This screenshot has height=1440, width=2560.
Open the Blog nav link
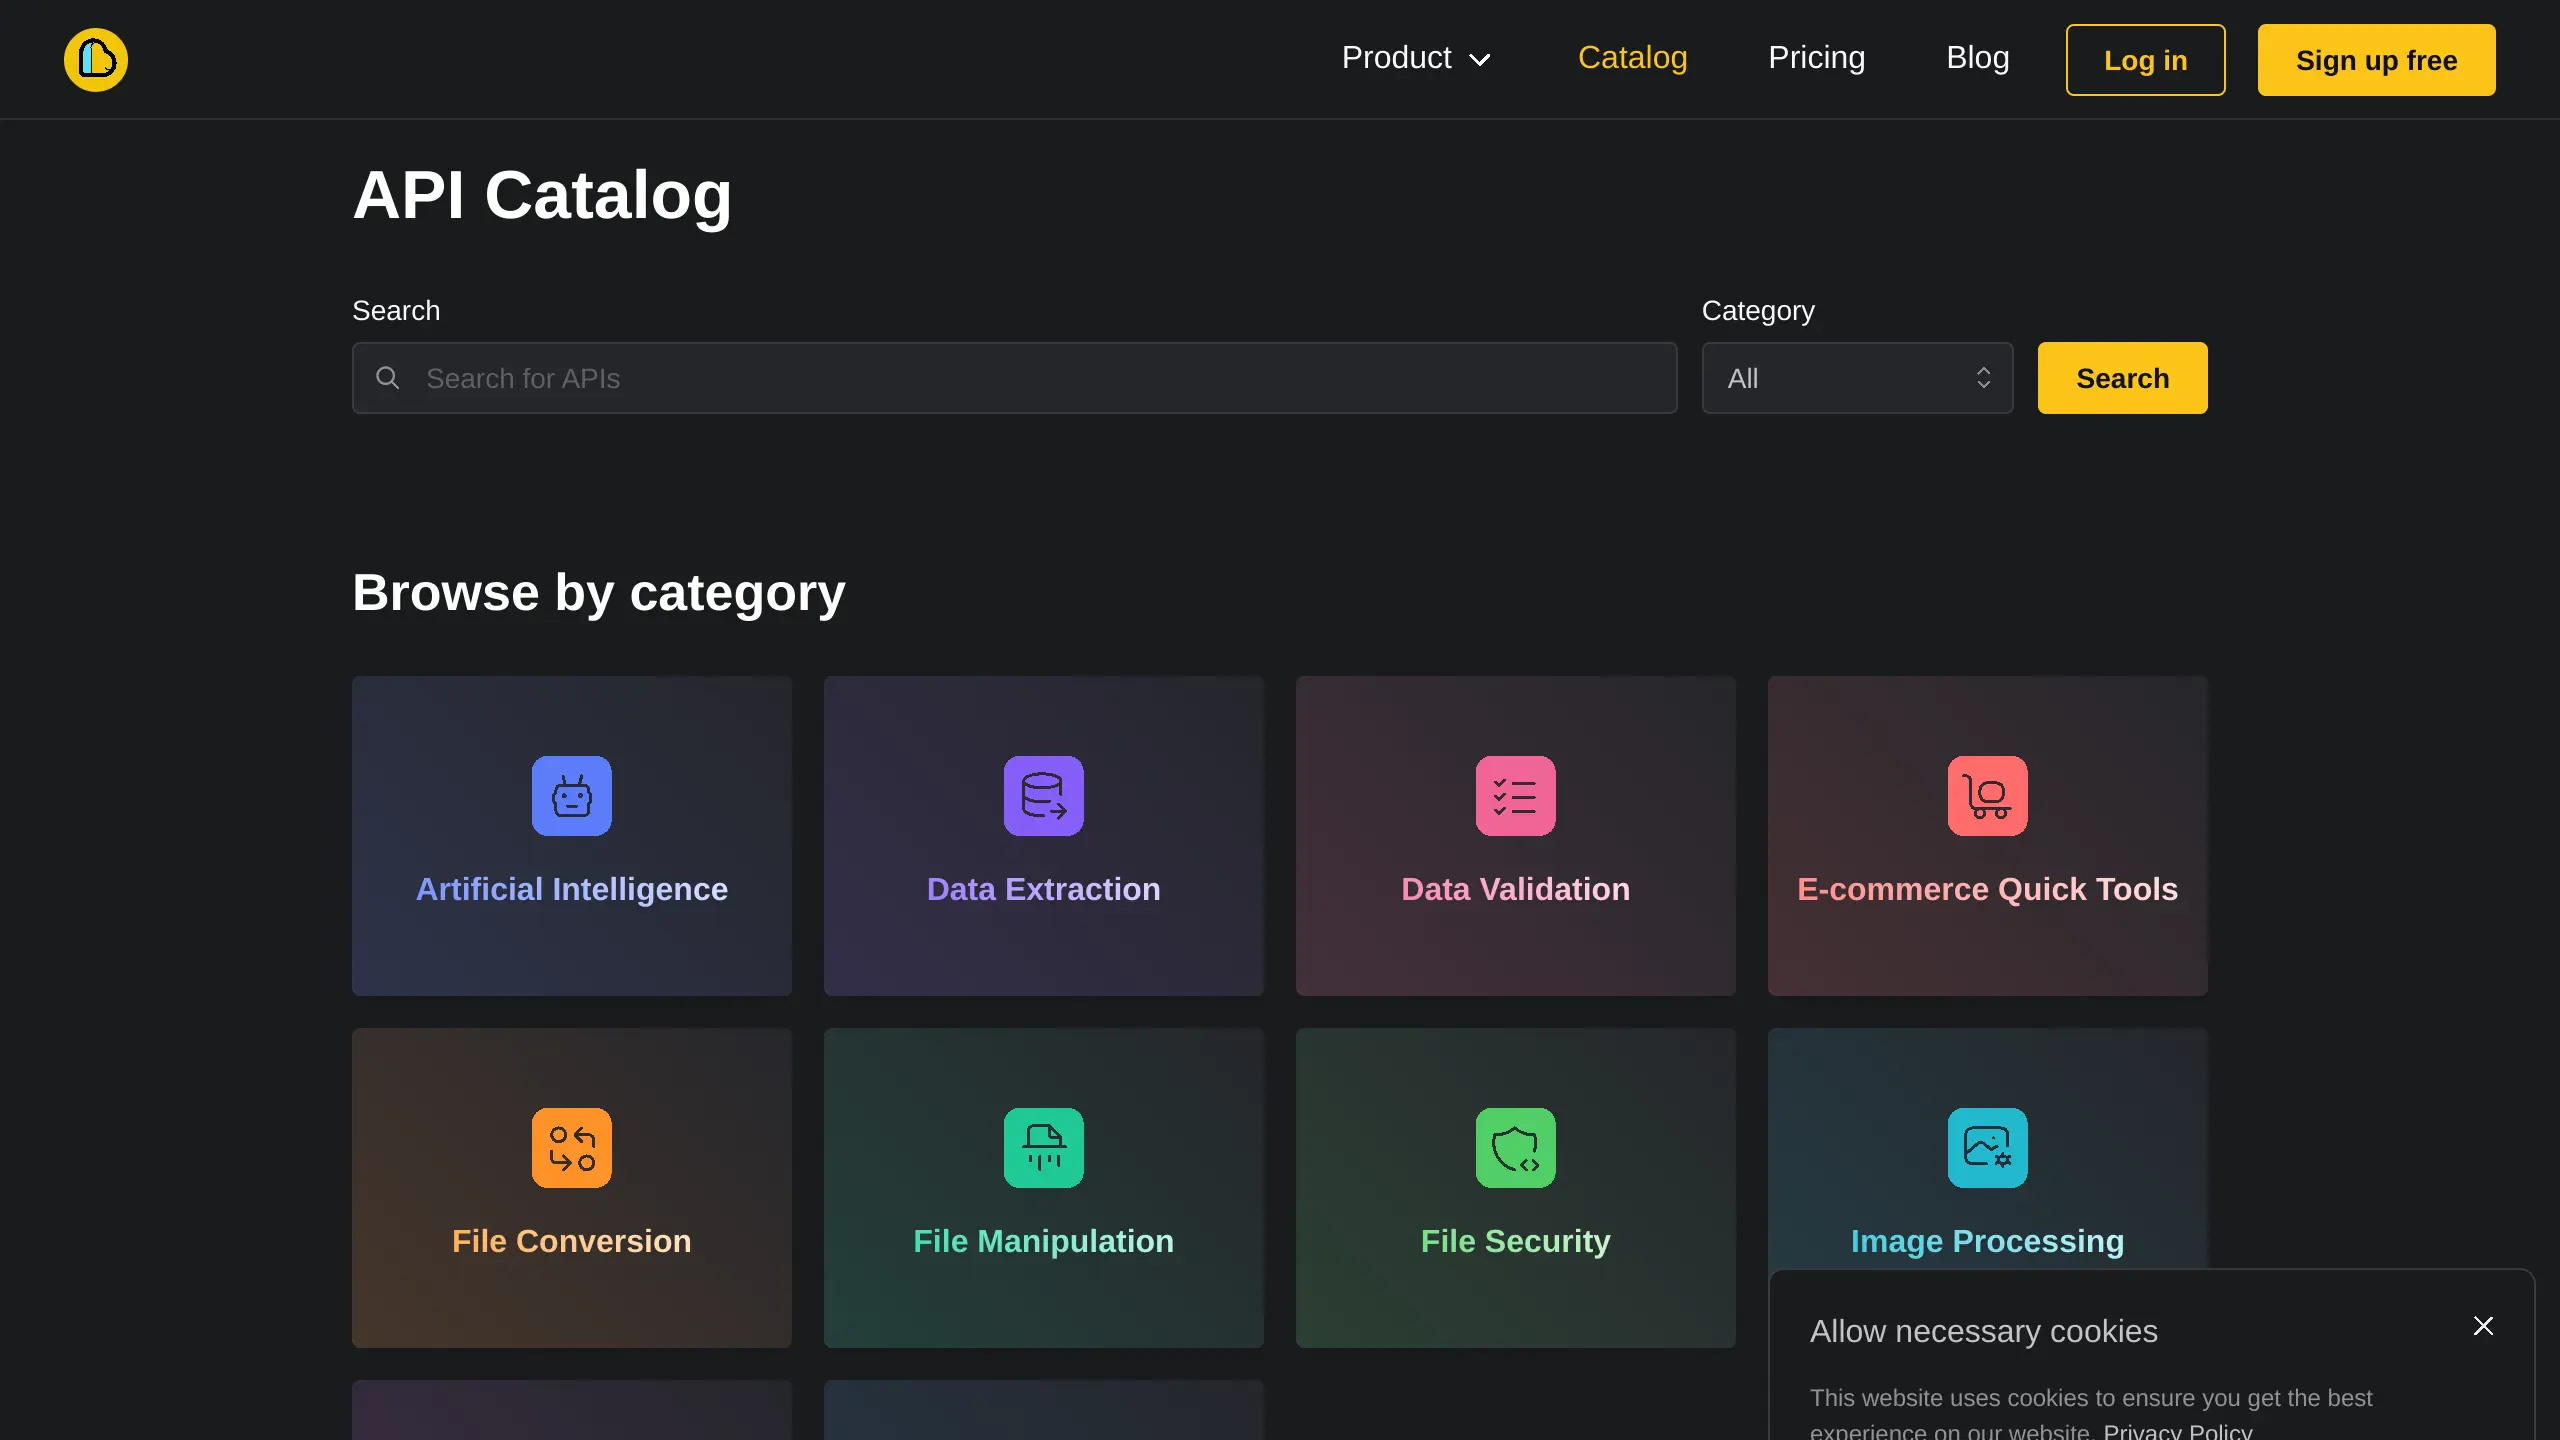point(1977,58)
